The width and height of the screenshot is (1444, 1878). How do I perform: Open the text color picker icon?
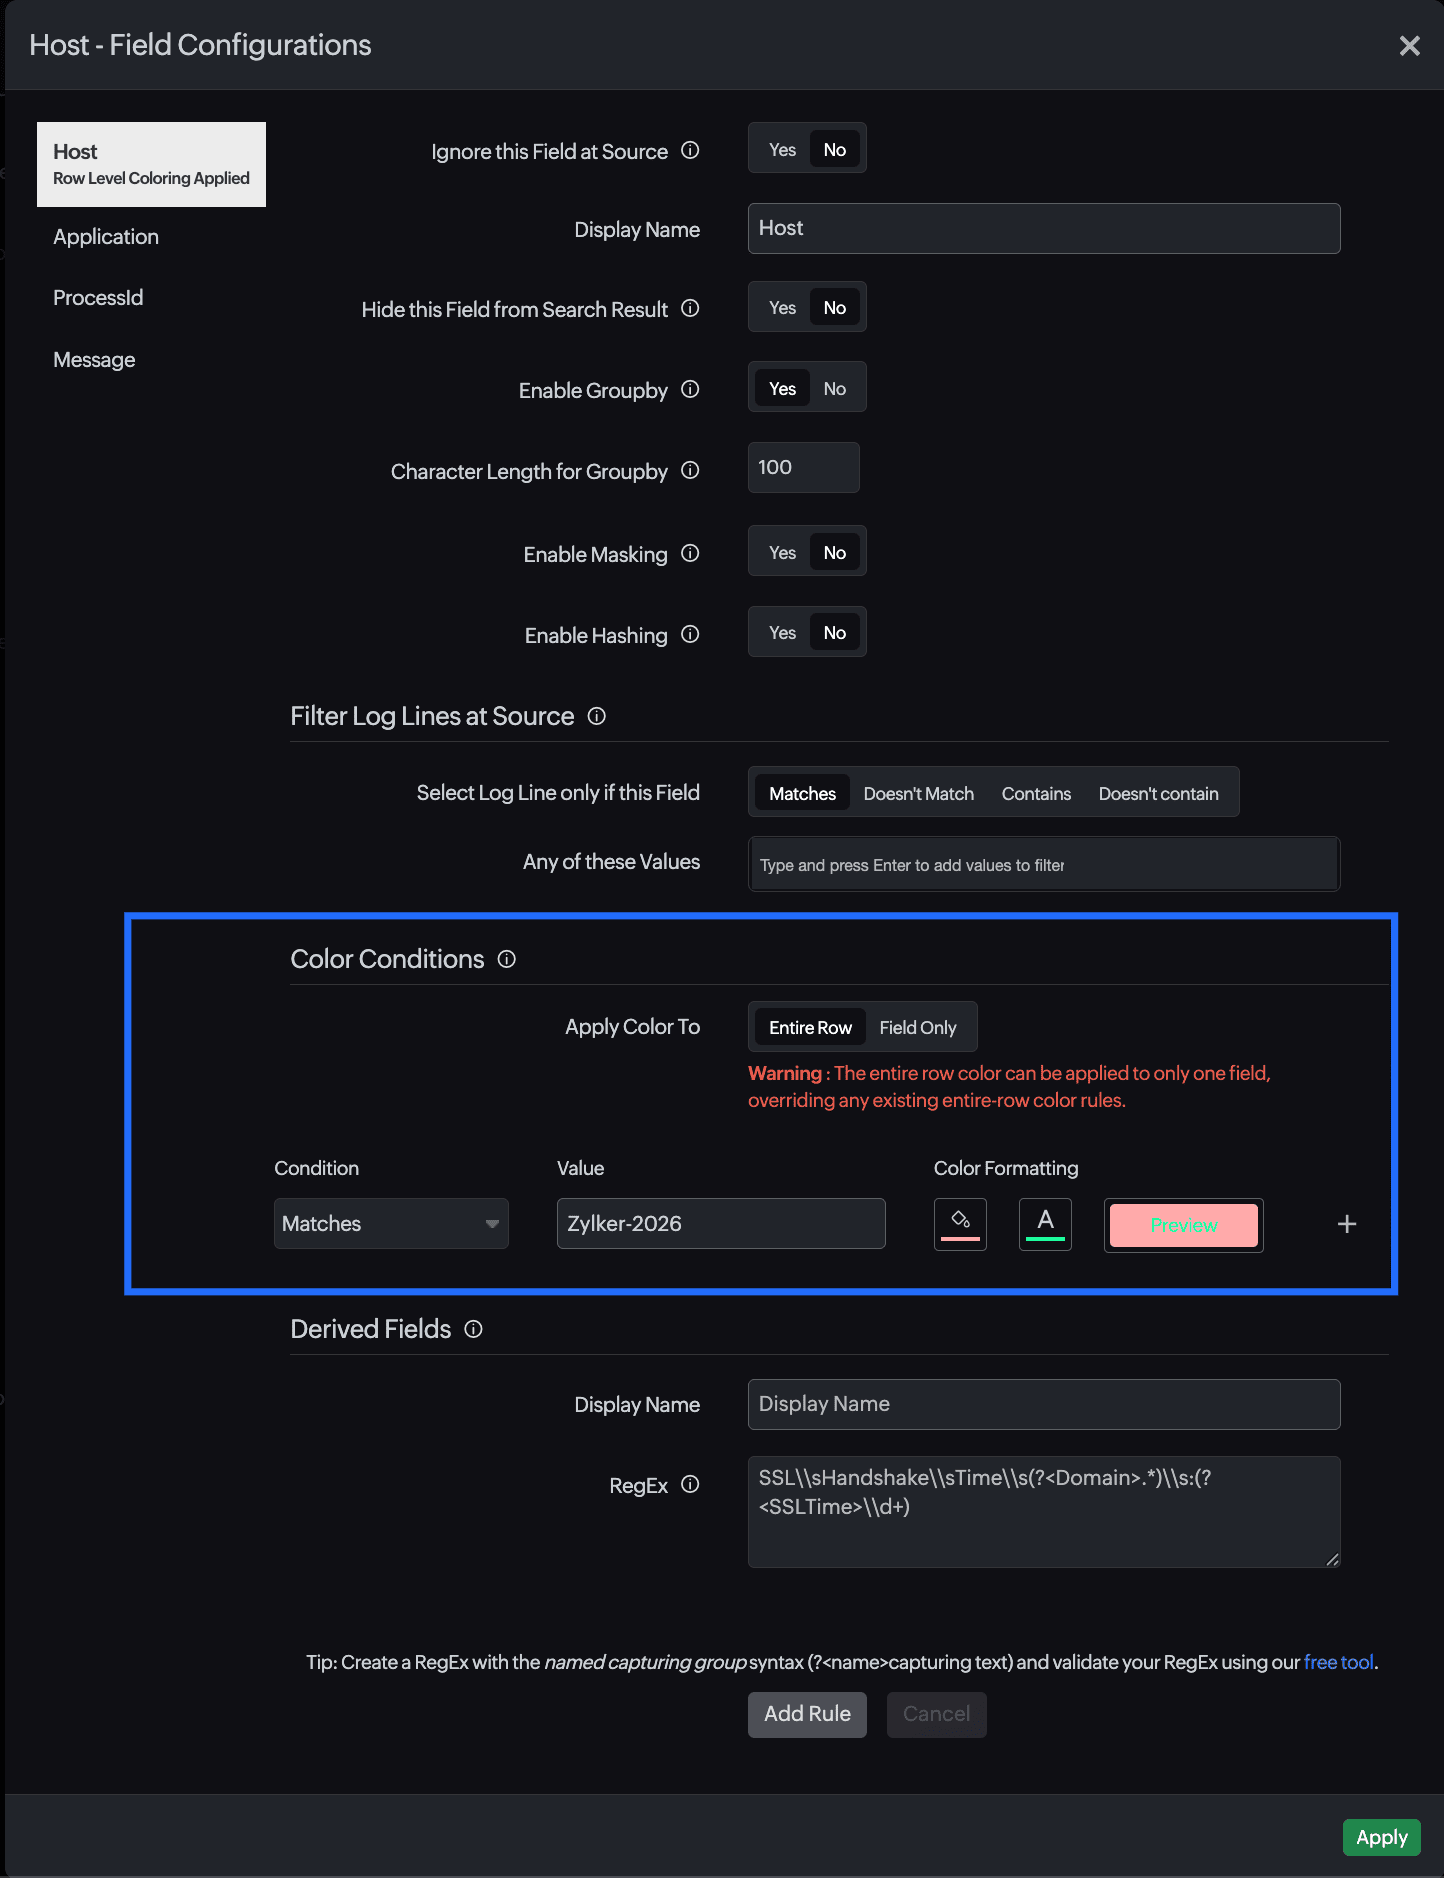click(x=1045, y=1223)
